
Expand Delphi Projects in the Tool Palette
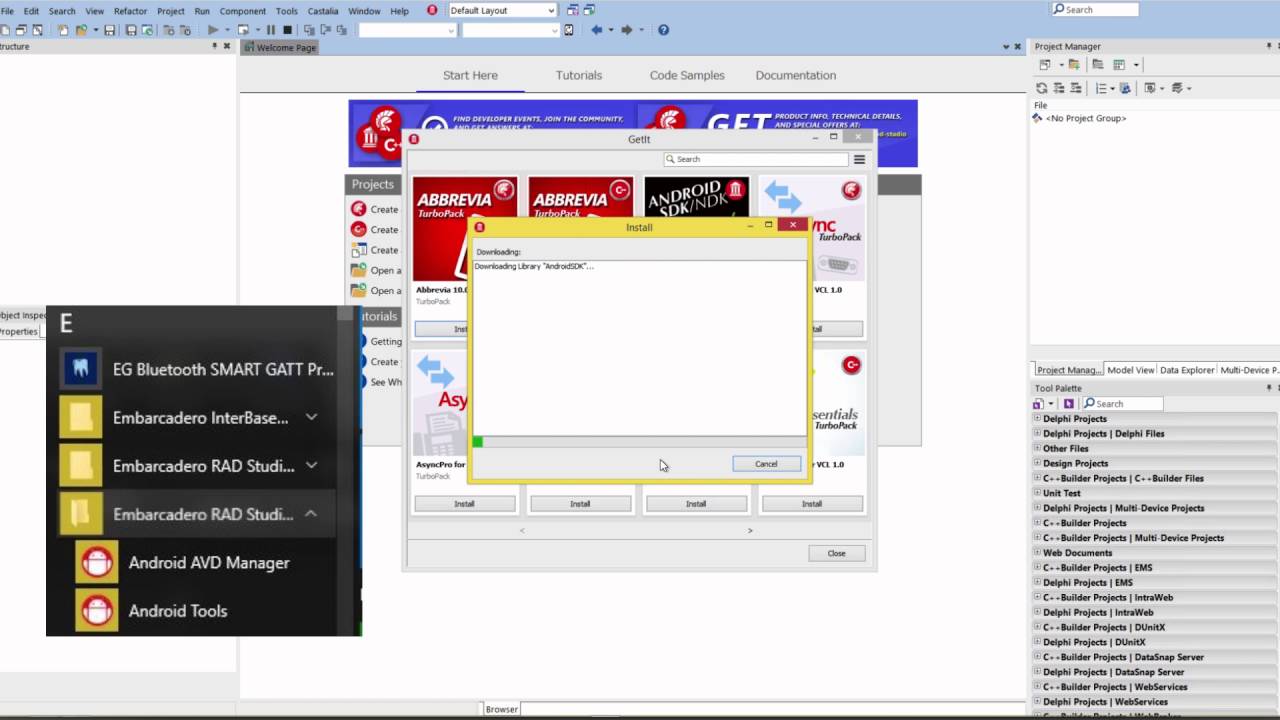1037,419
